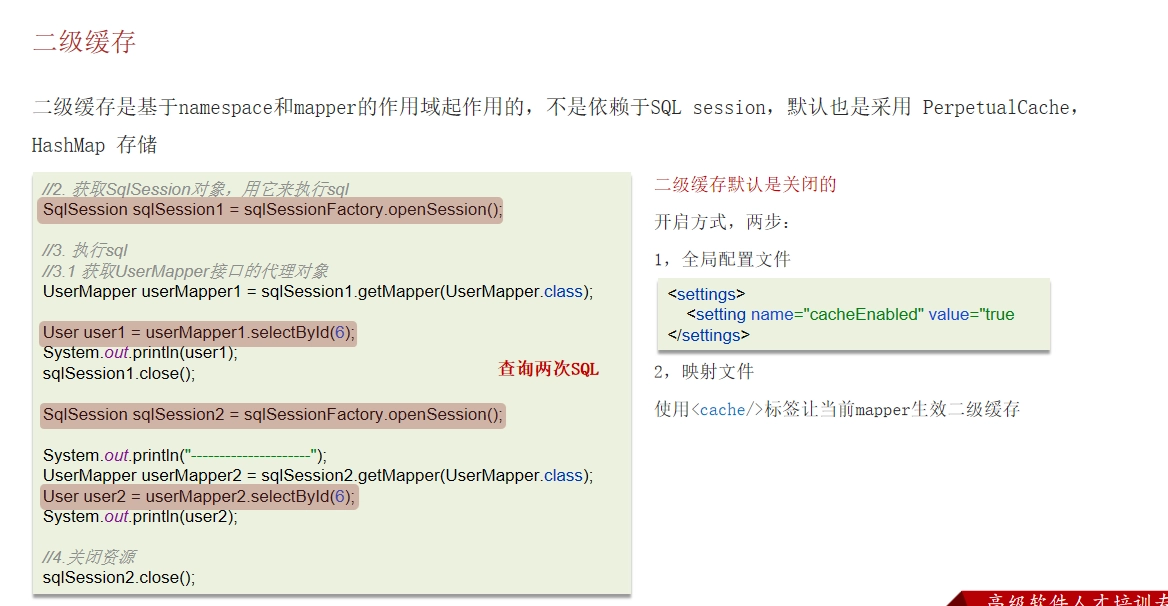This screenshot has width=1168, height=606.
Task: Click the 2，映射文件 step label
Action: [x=704, y=371]
